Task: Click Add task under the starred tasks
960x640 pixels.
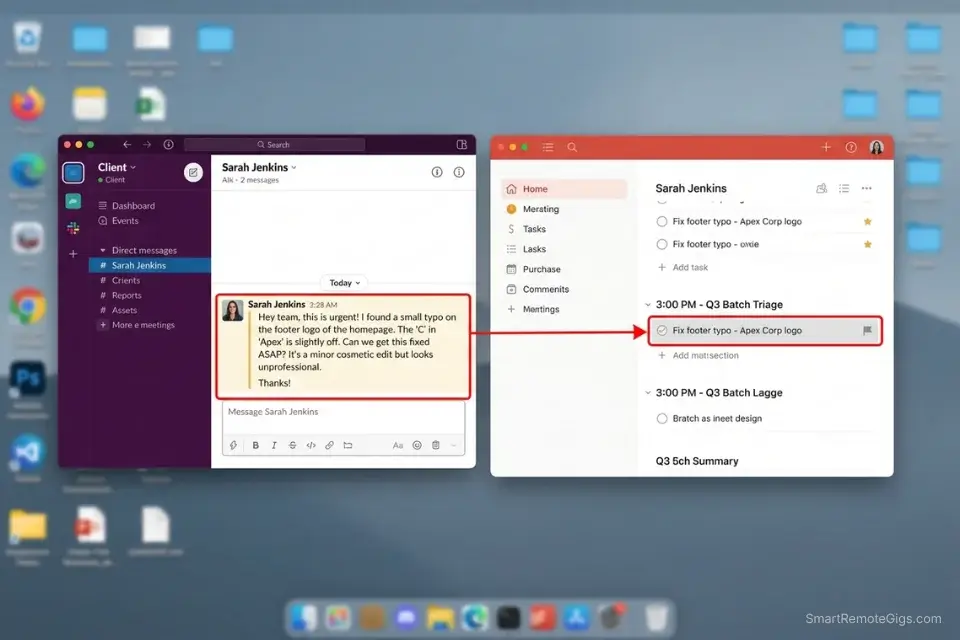Action: pyautogui.click(x=683, y=267)
